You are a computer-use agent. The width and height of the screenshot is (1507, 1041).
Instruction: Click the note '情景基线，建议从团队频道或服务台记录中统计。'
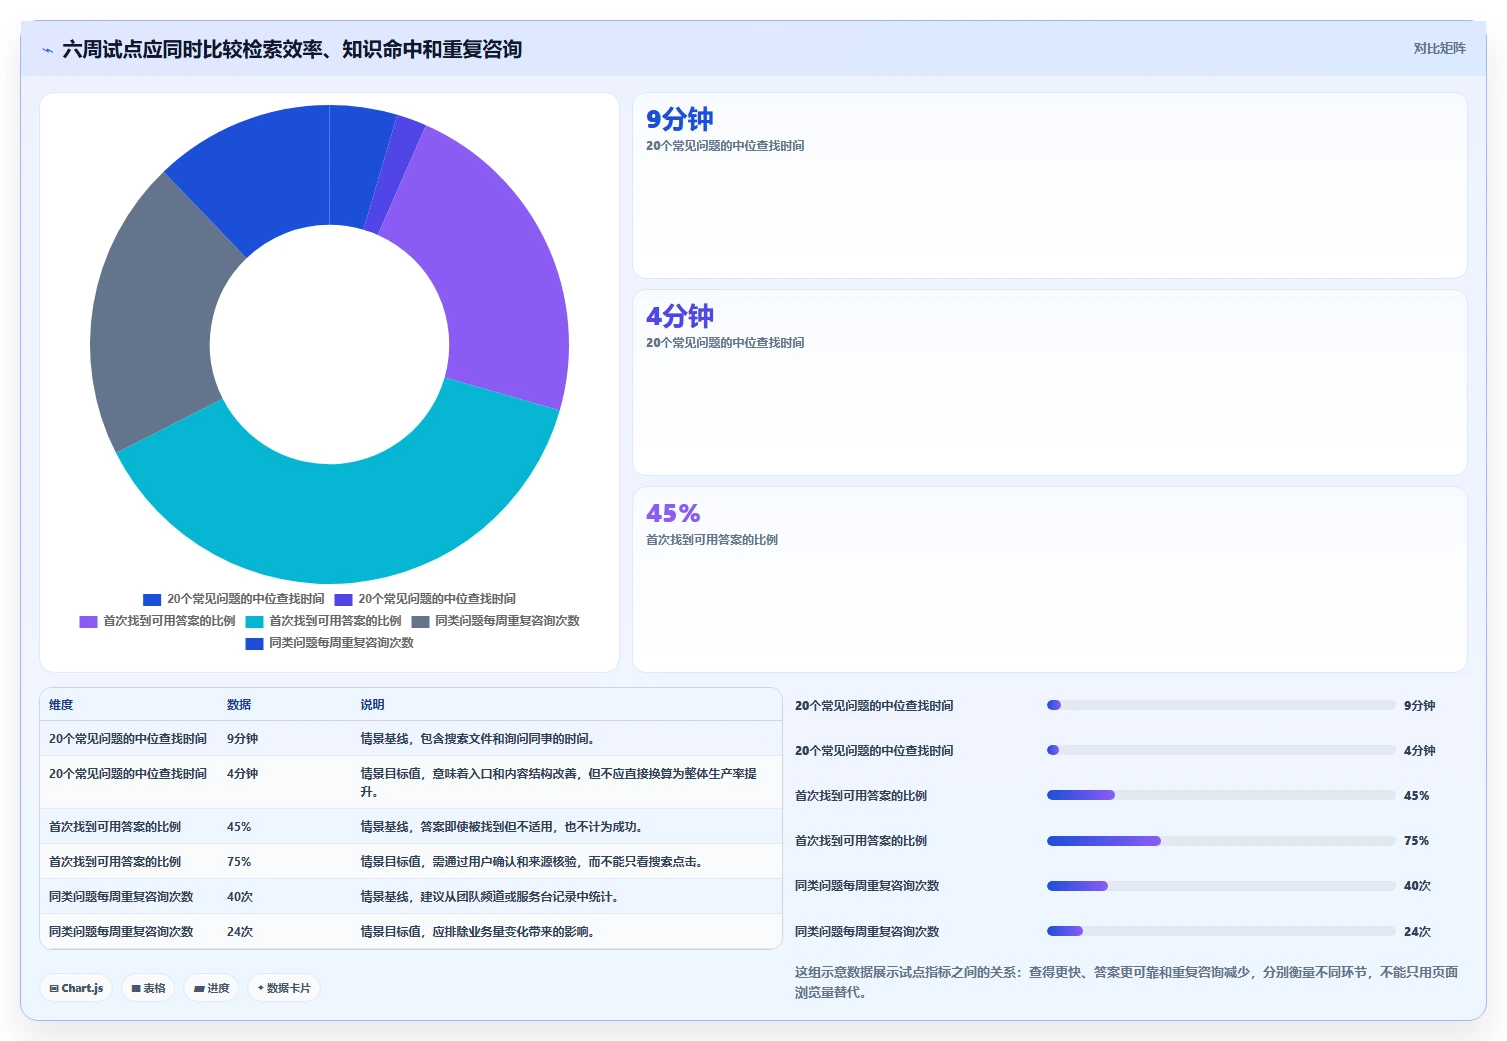click(492, 897)
